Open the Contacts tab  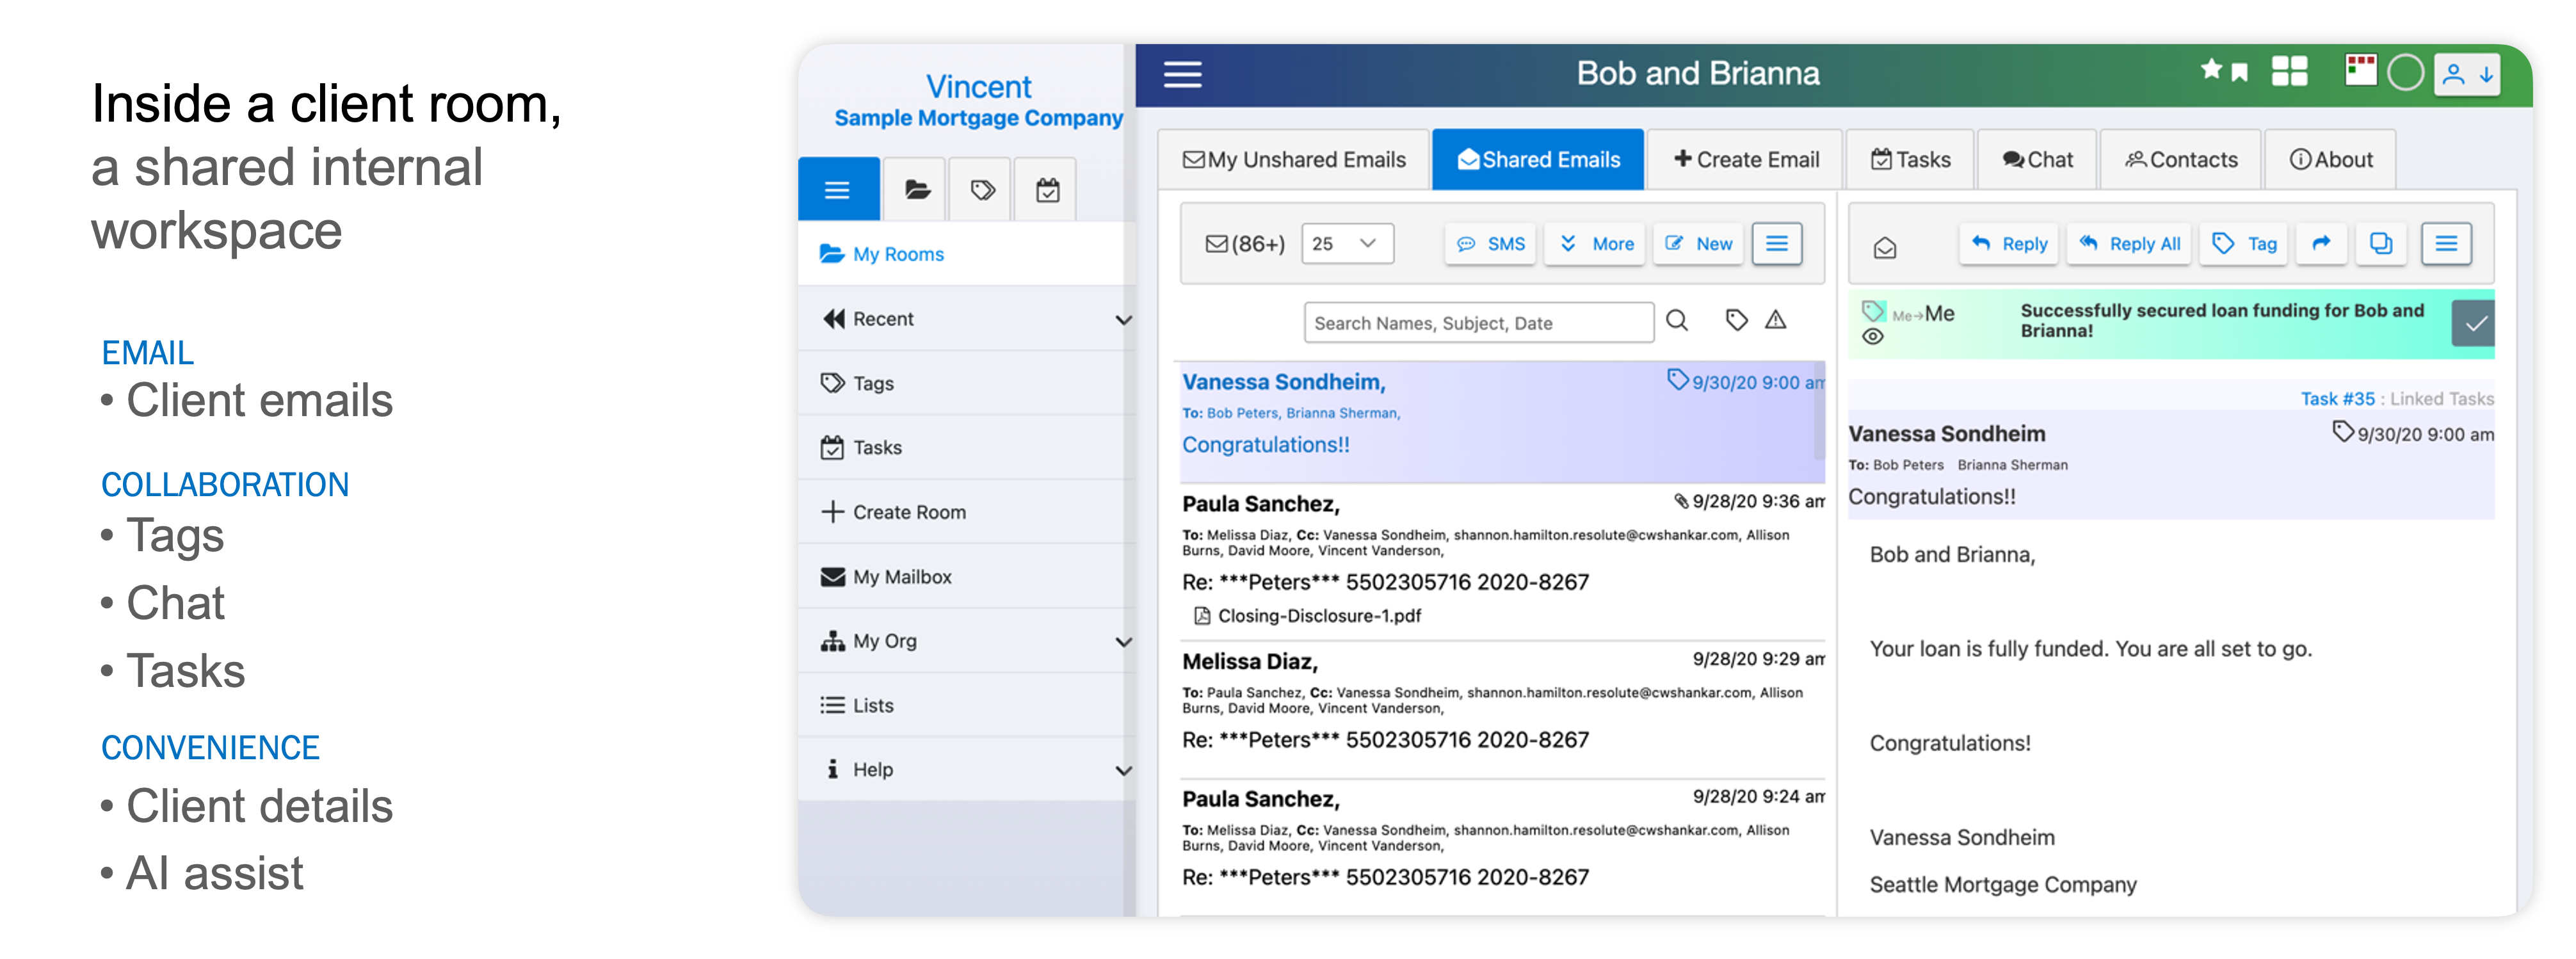pyautogui.click(x=2181, y=160)
